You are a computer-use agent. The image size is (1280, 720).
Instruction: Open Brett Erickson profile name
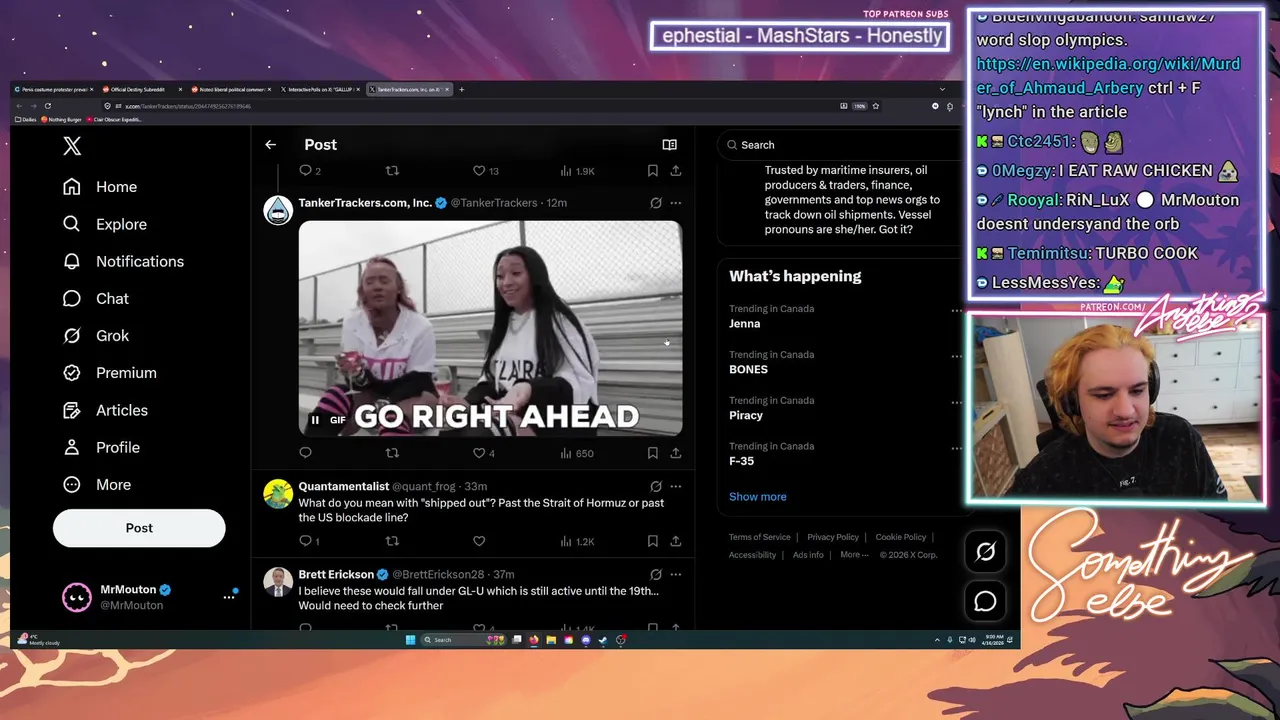tap(336, 575)
